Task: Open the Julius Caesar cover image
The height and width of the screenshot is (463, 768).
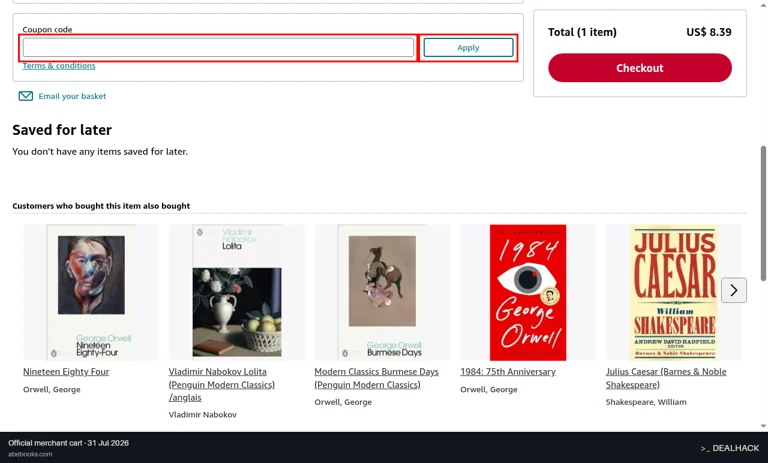Action: pos(674,292)
